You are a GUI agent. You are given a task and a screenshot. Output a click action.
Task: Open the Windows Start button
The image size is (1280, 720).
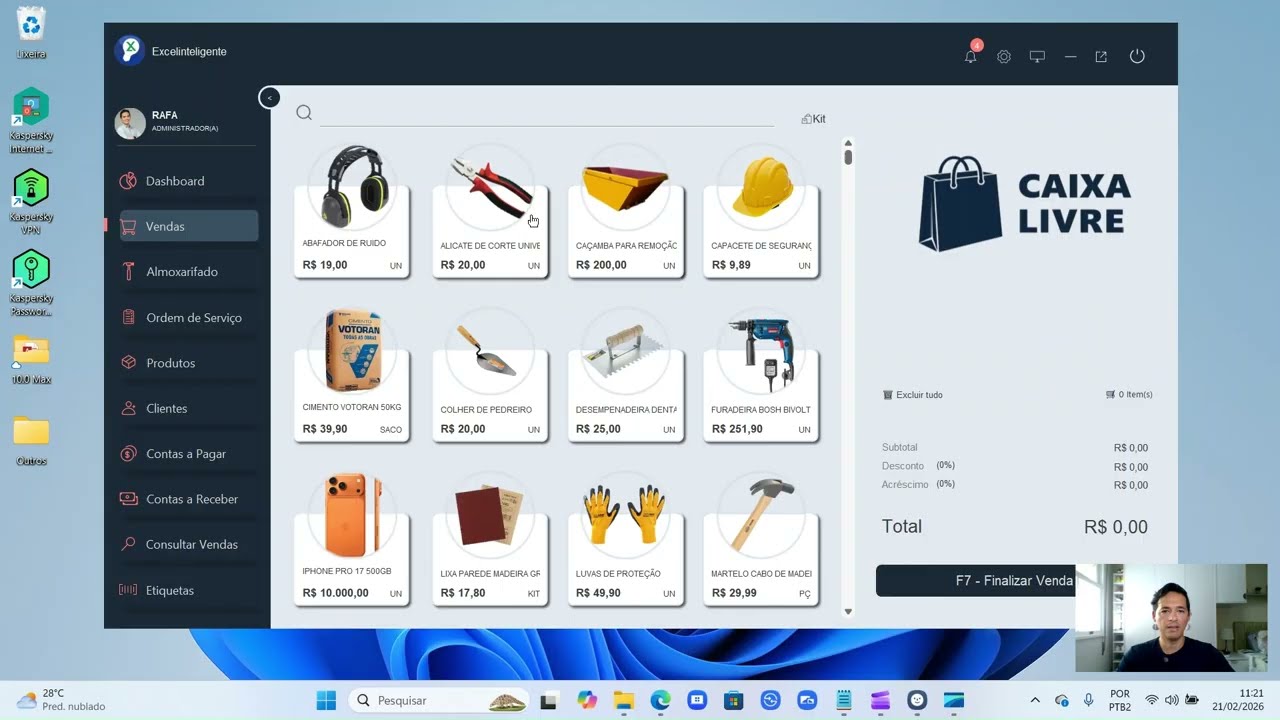(326, 700)
